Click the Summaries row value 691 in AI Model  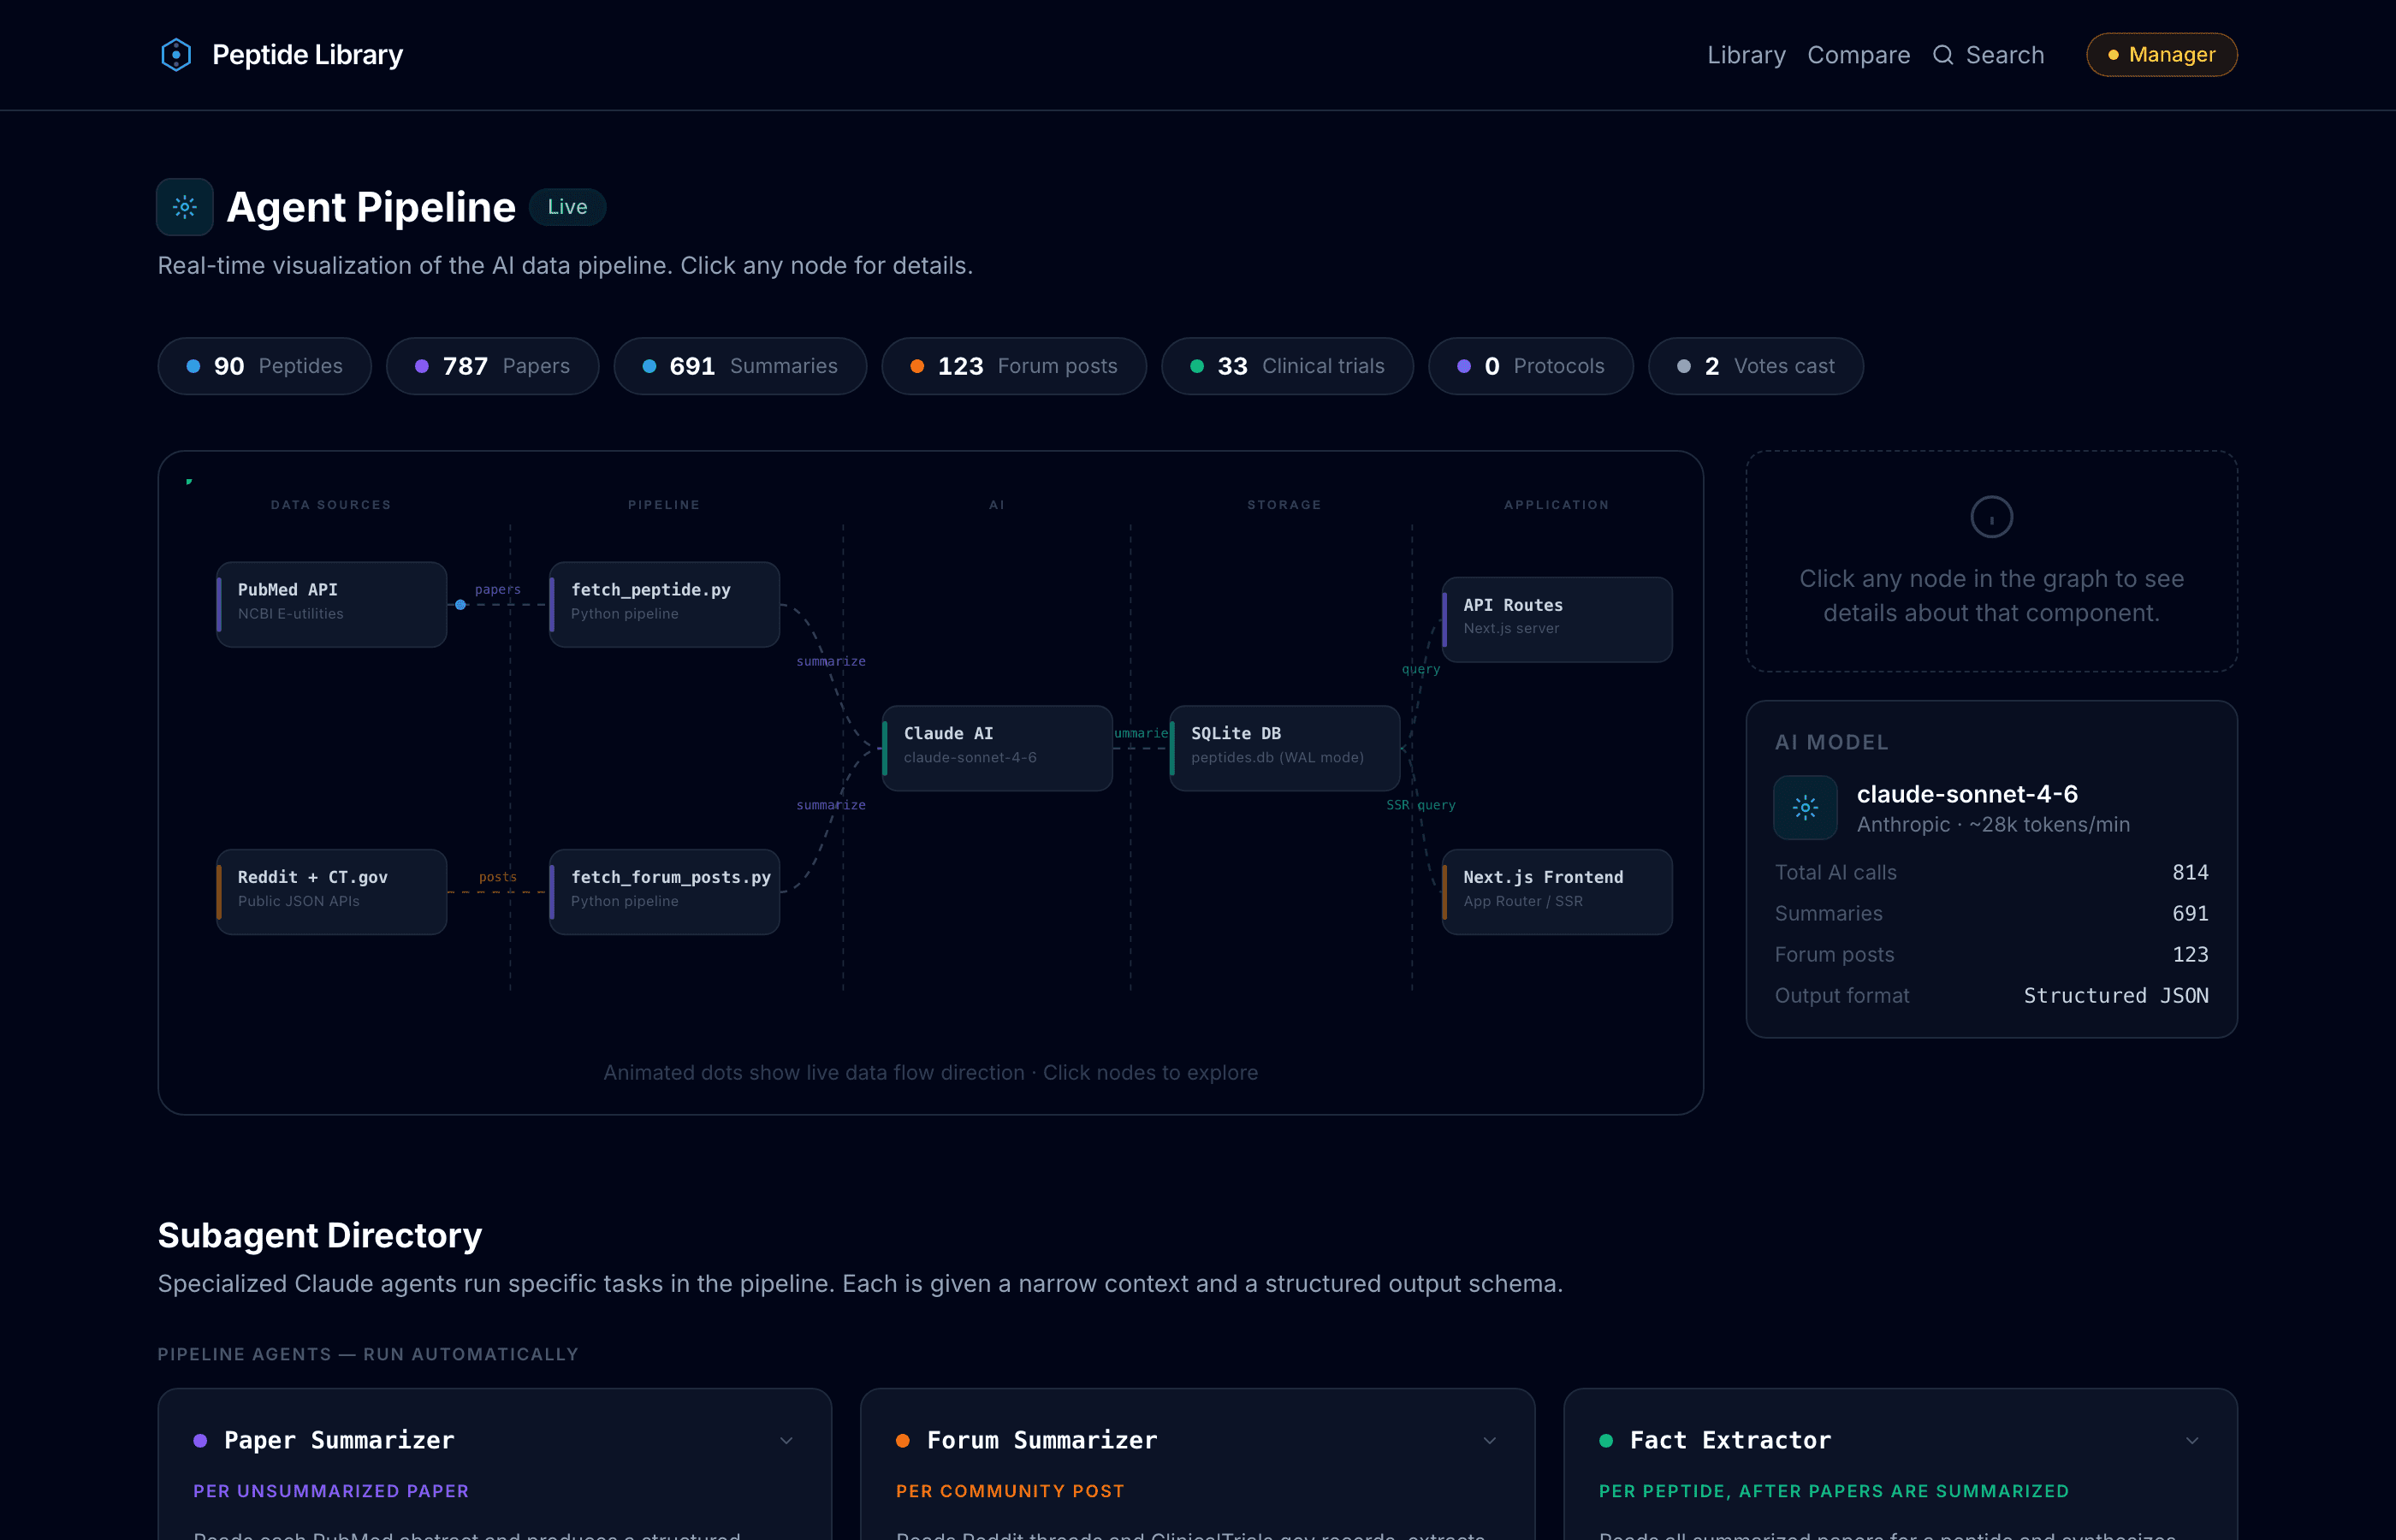tap(2190, 913)
